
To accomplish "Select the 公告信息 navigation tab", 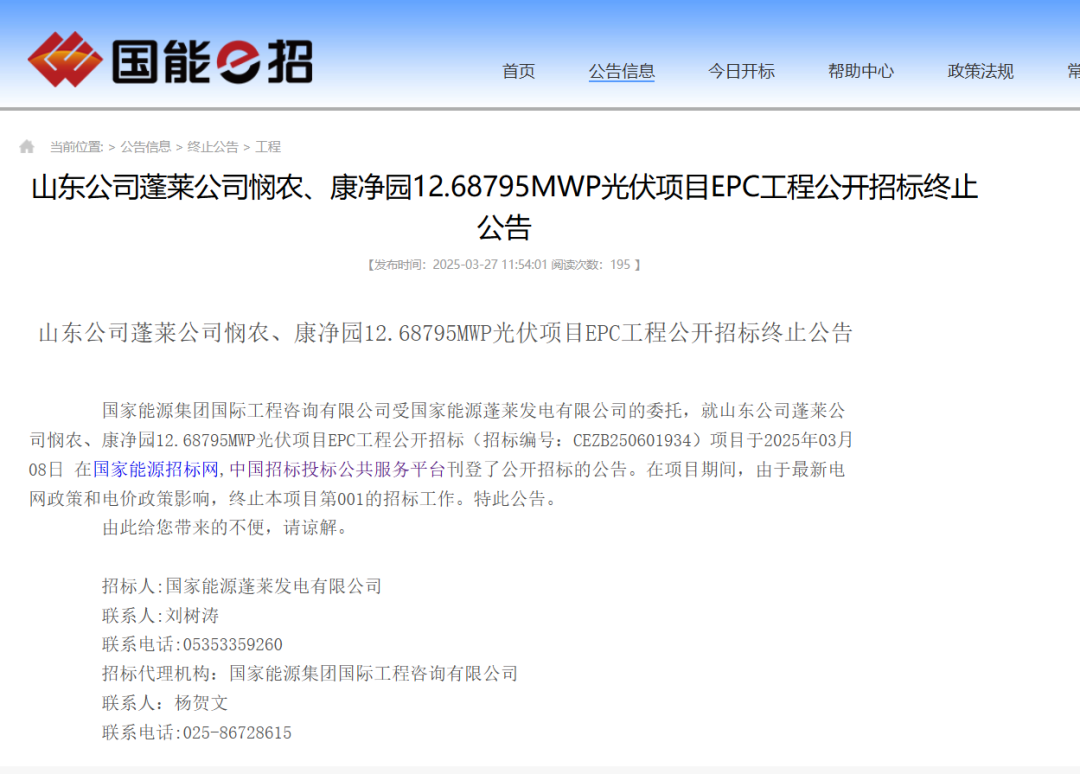I will coord(621,71).
